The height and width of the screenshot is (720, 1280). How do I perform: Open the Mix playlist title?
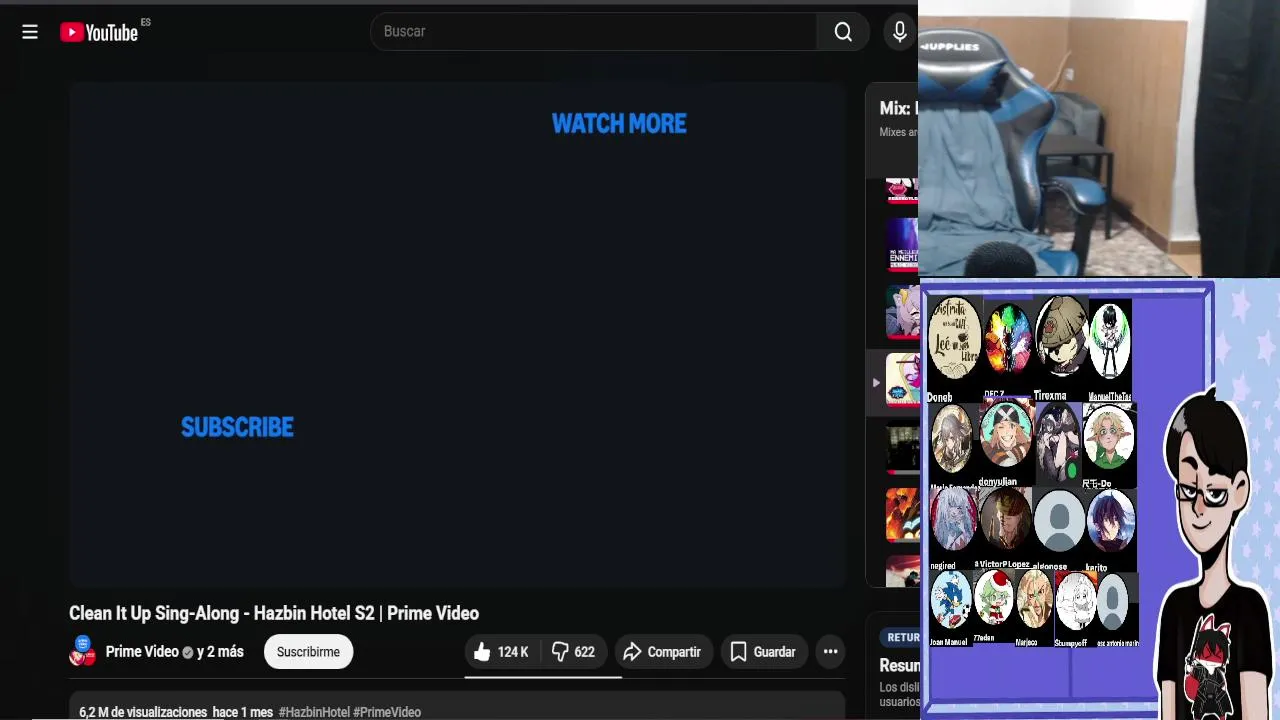click(x=898, y=108)
